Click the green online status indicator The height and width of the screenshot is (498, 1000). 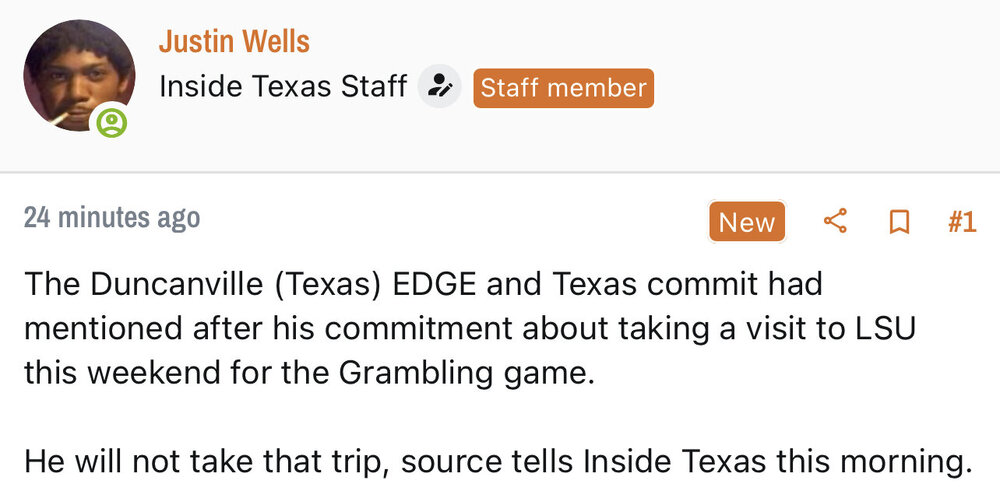[112, 124]
